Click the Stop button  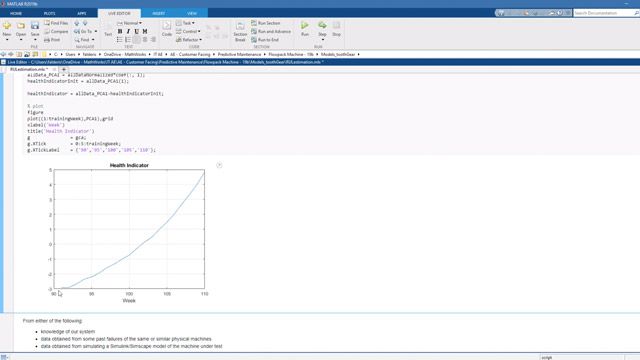tap(336, 29)
